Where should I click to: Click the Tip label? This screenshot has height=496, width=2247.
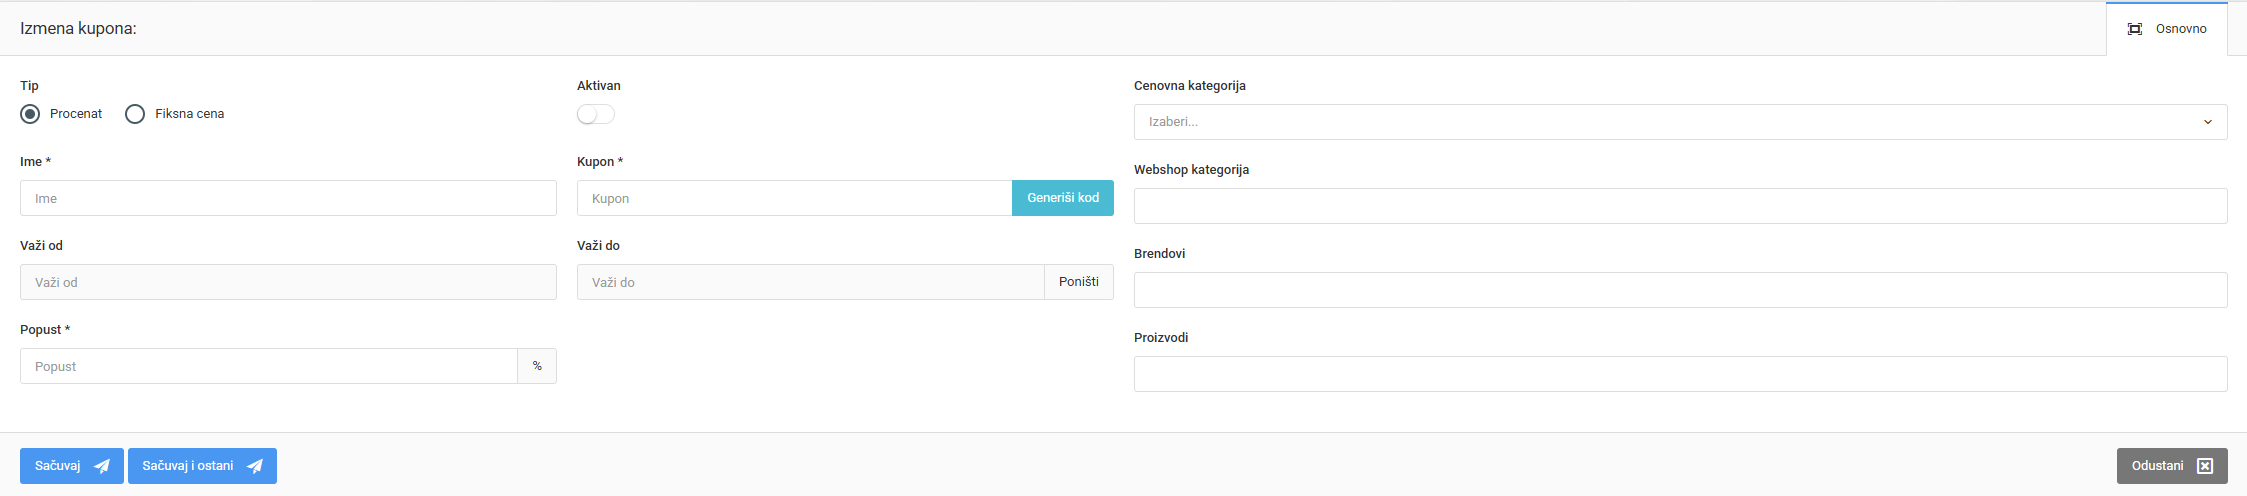pos(29,86)
